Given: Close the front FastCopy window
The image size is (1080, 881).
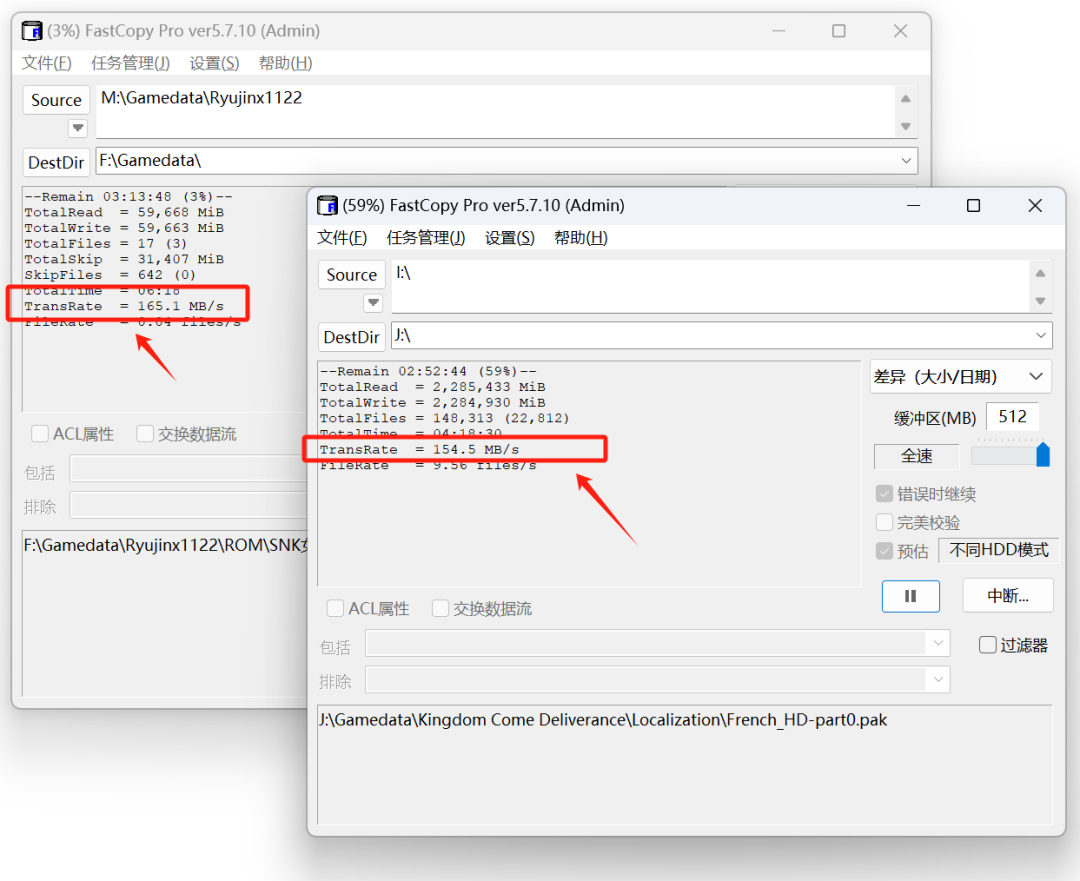Looking at the screenshot, I should click(x=1035, y=205).
